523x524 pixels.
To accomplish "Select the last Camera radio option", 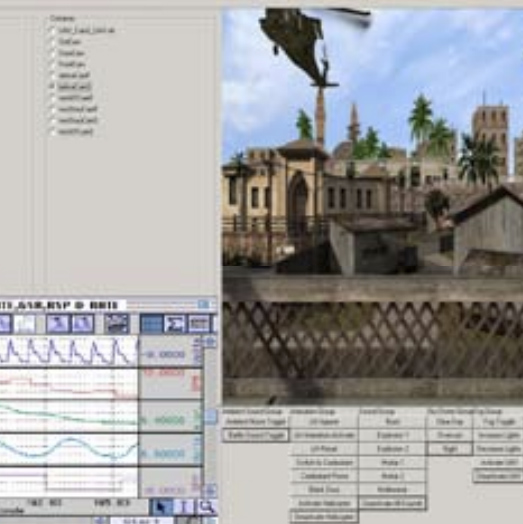I will coord(52,131).
